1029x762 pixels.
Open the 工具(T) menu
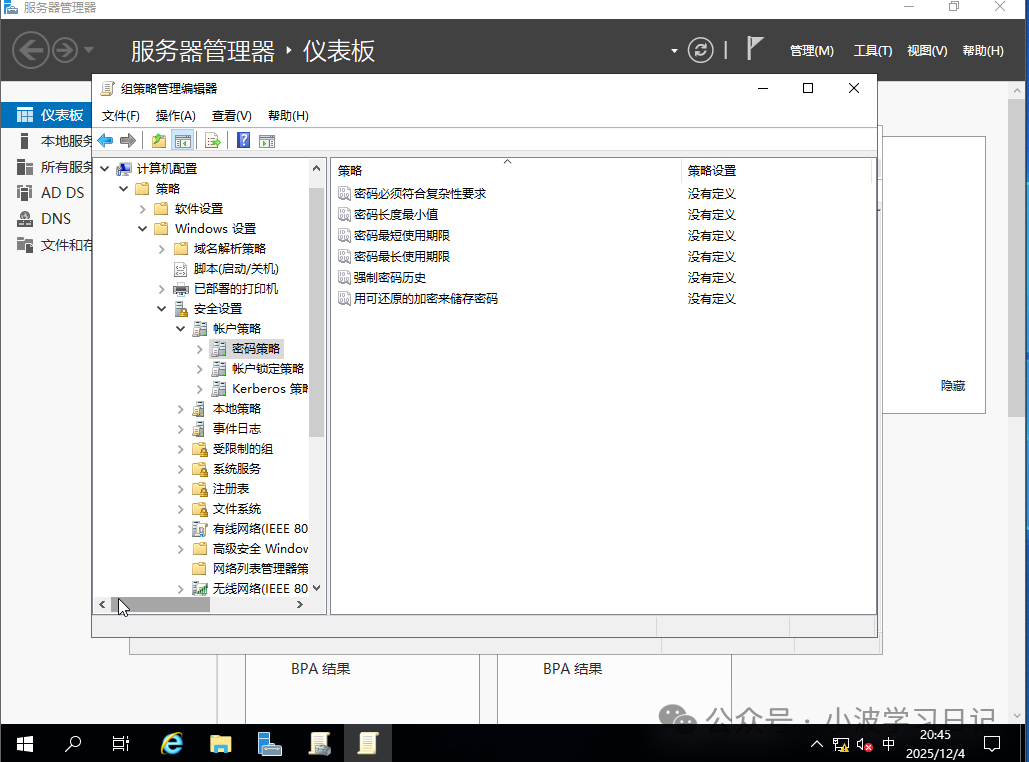click(872, 50)
